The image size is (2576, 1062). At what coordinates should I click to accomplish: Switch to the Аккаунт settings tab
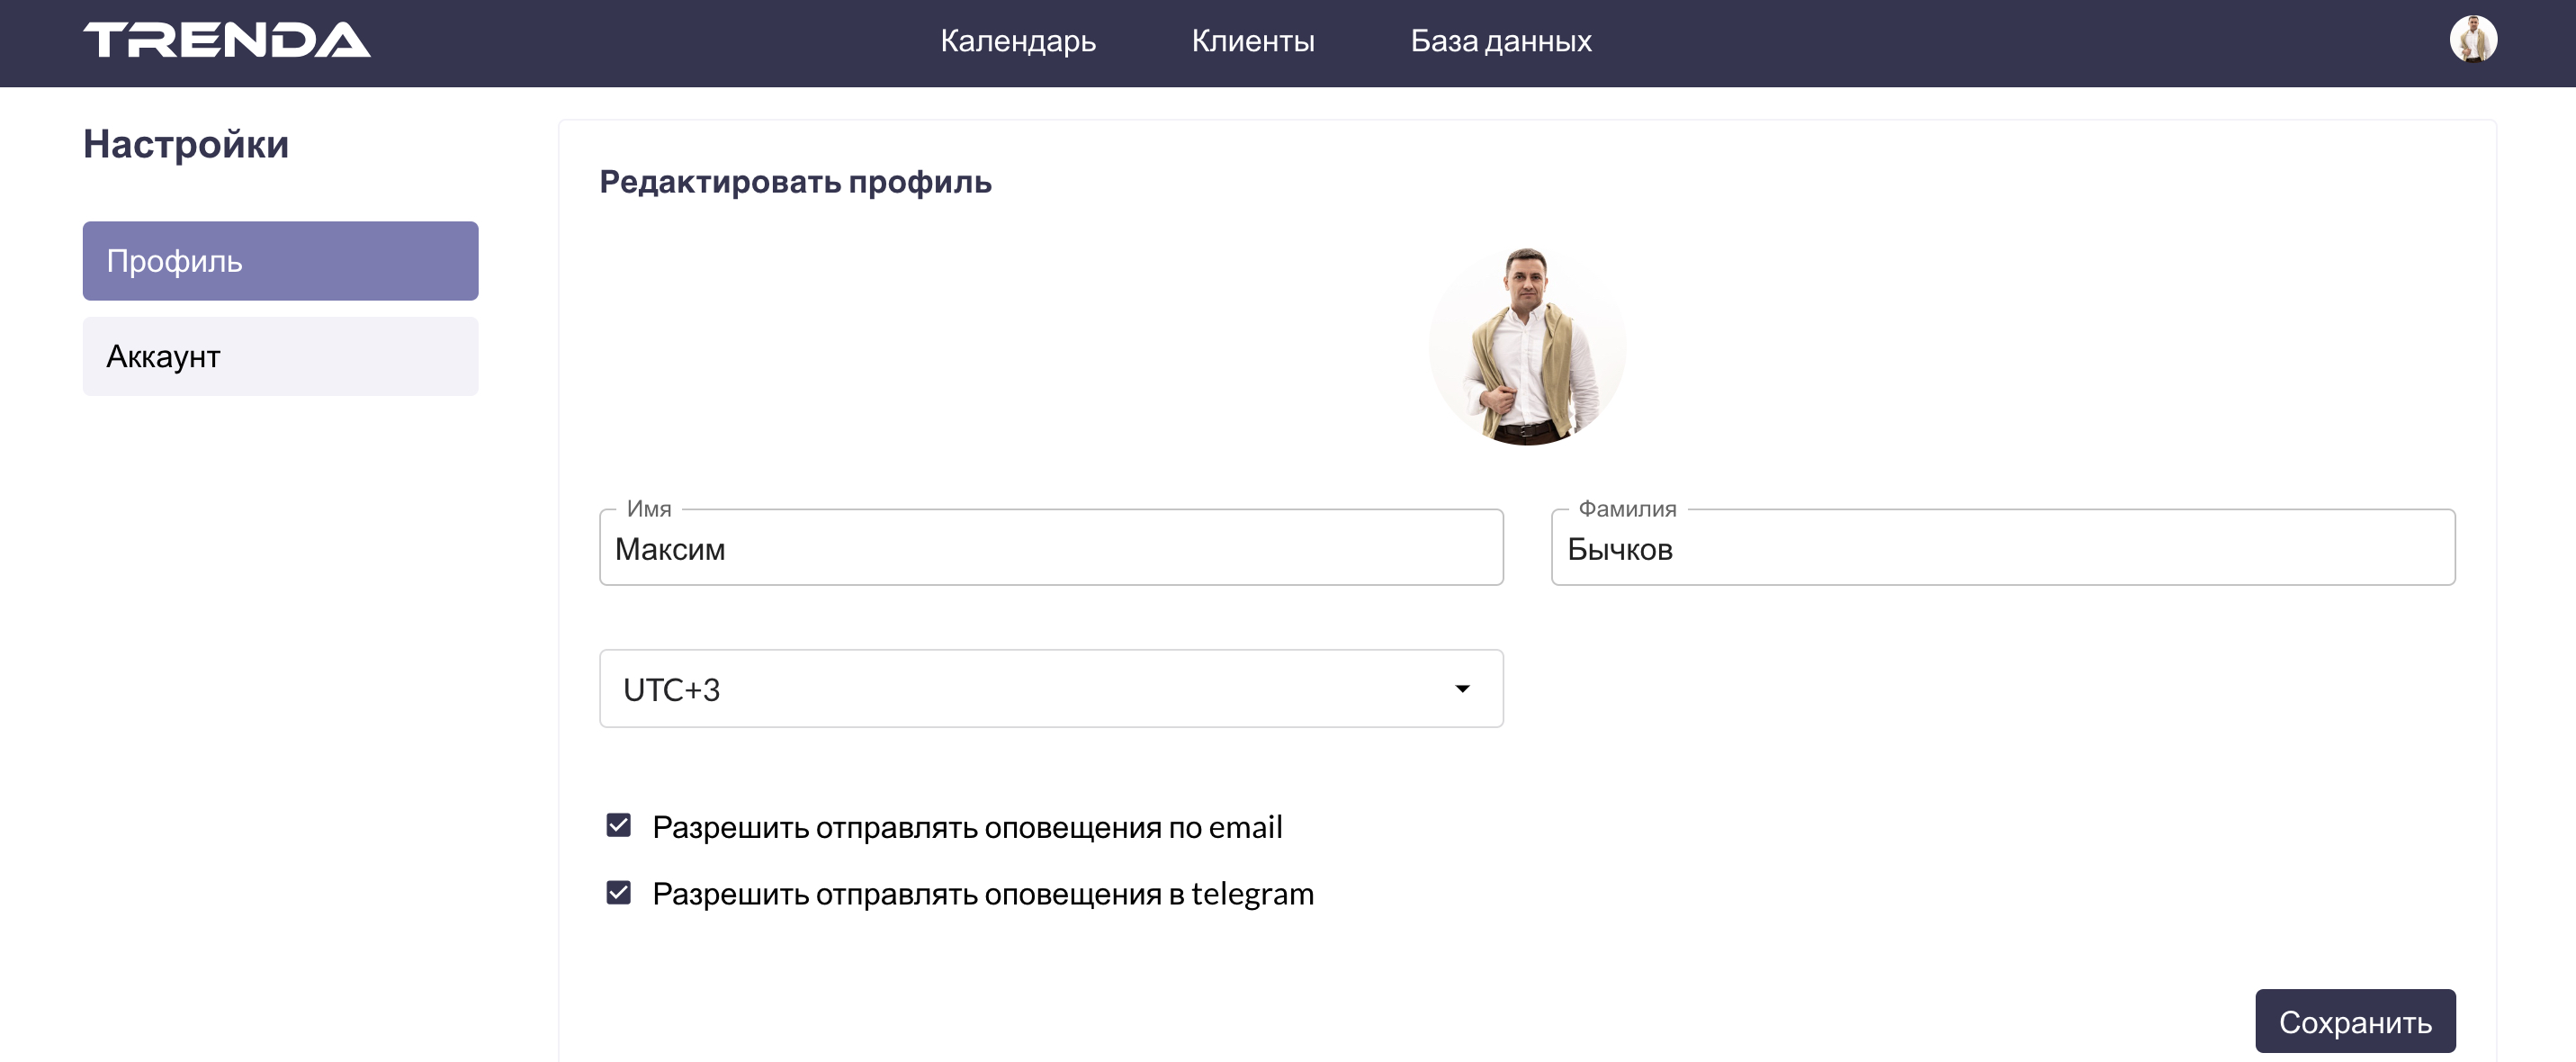pos(280,357)
